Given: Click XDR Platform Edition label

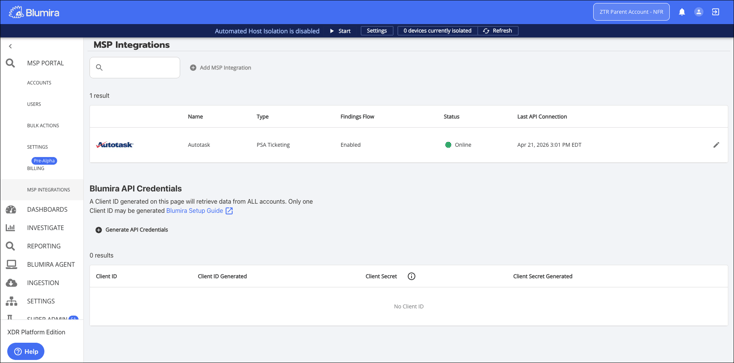Looking at the screenshot, I should pyautogui.click(x=37, y=332).
